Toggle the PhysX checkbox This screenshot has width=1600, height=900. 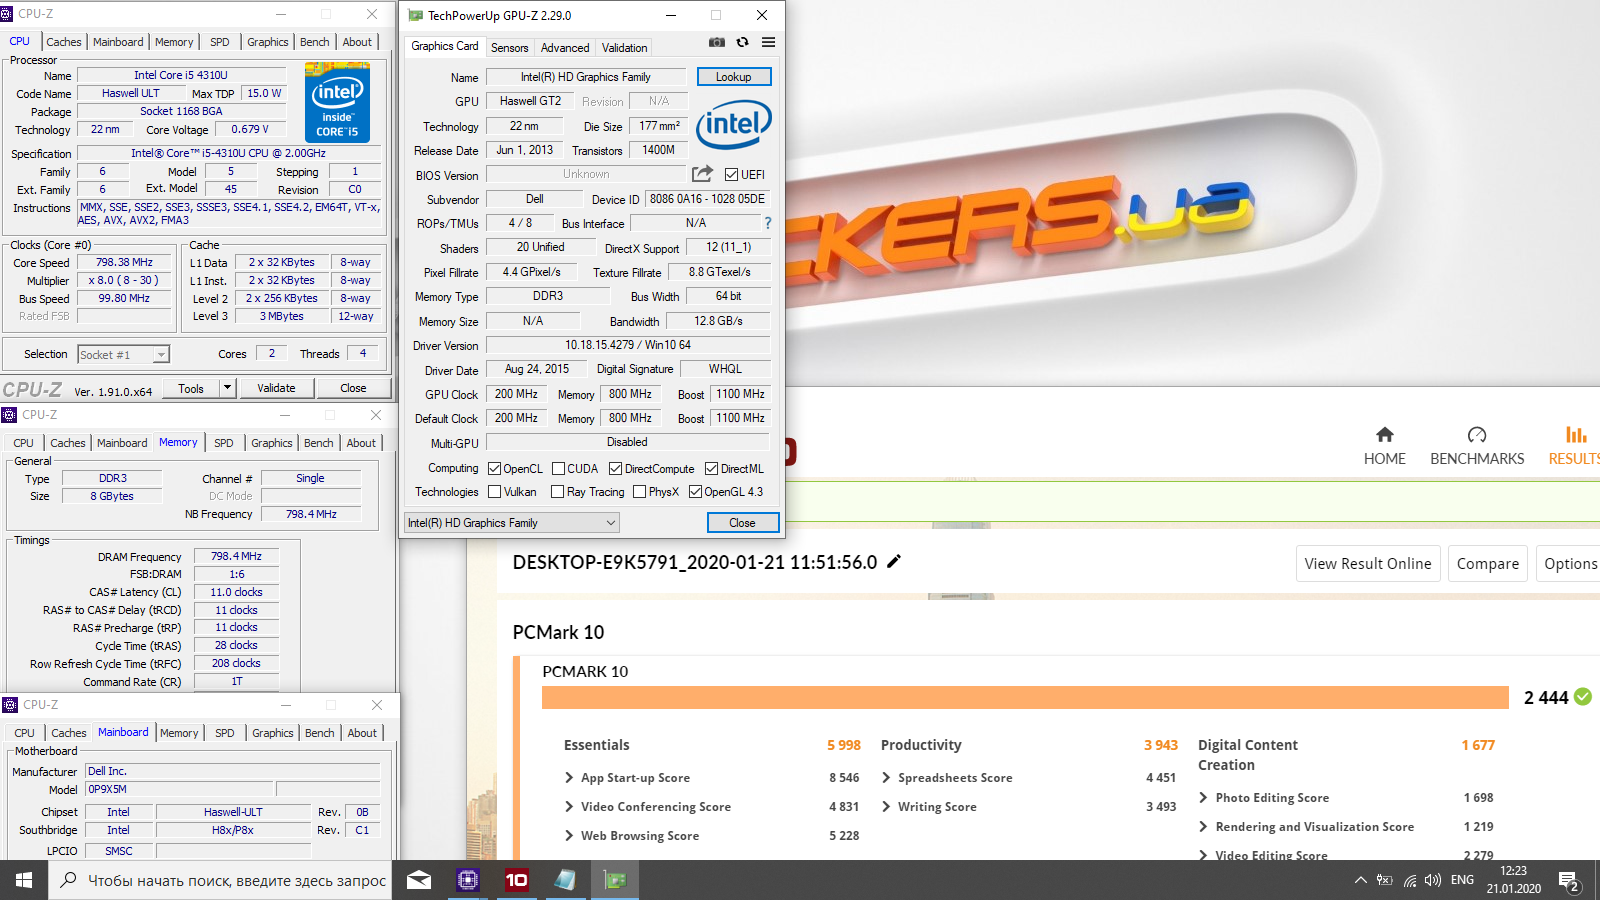[x=640, y=491]
